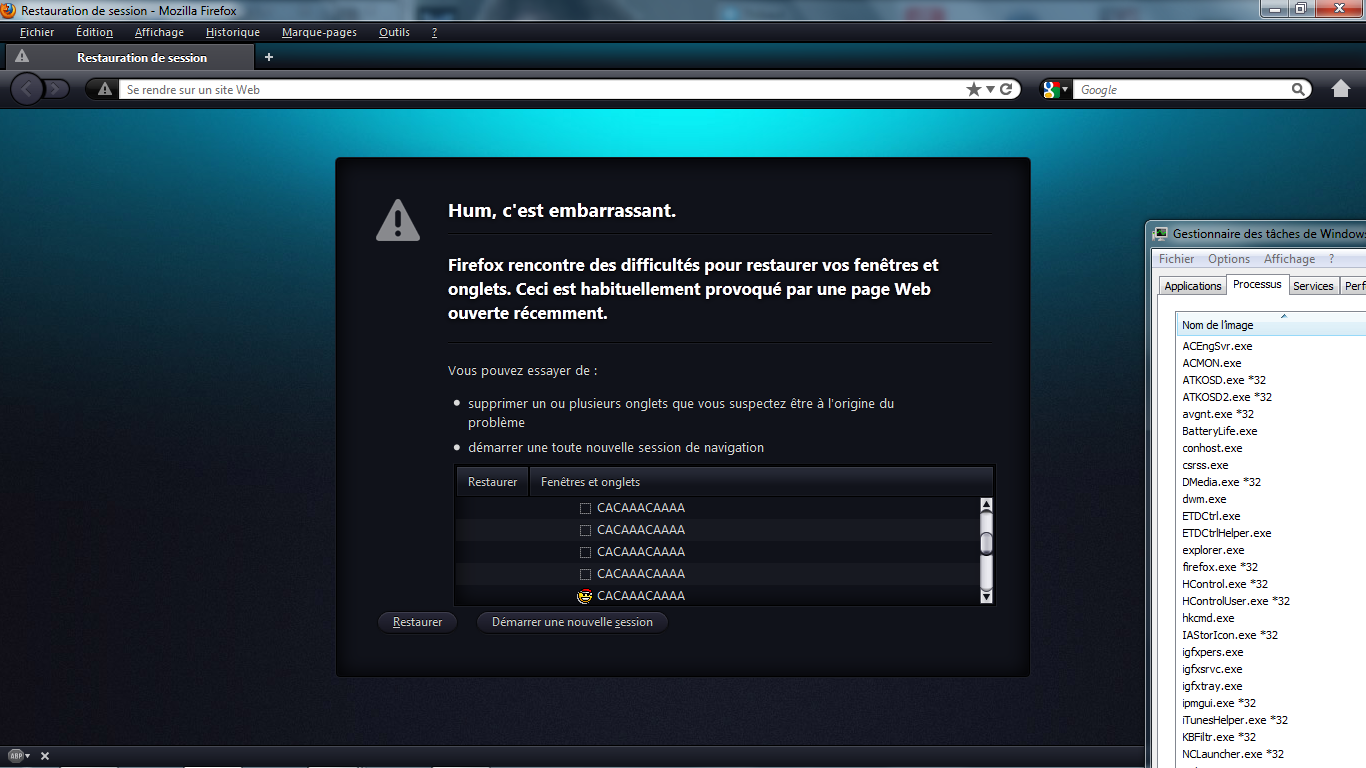Reload the page using the refresh icon
1366x768 pixels.
click(1006, 89)
